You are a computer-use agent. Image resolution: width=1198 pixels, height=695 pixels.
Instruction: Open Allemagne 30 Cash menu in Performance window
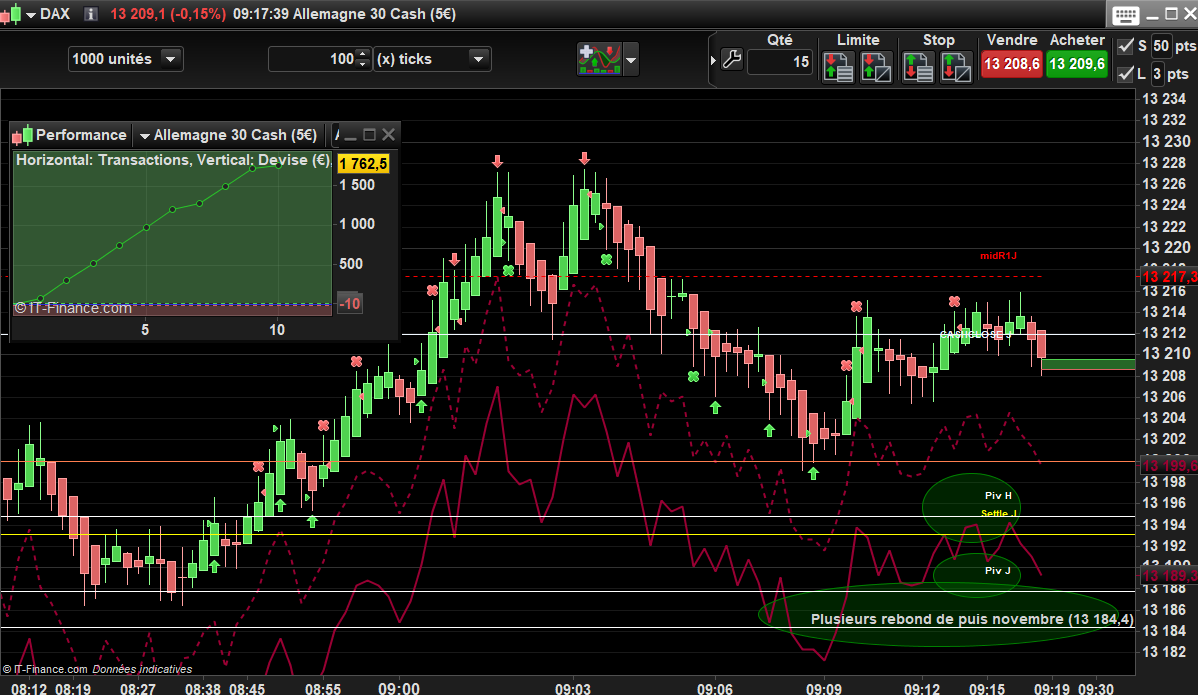(x=145, y=135)
